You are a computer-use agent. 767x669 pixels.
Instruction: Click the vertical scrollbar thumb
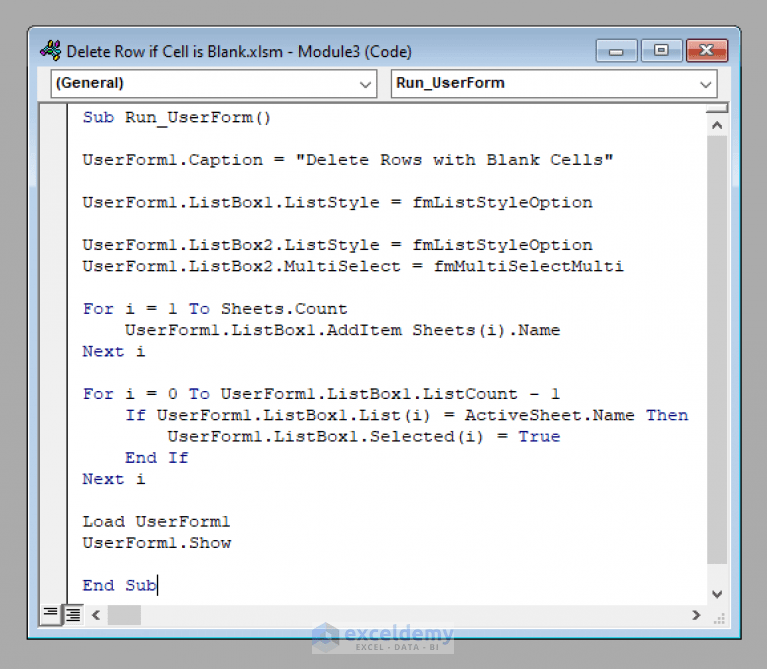[x=717, y=350]
